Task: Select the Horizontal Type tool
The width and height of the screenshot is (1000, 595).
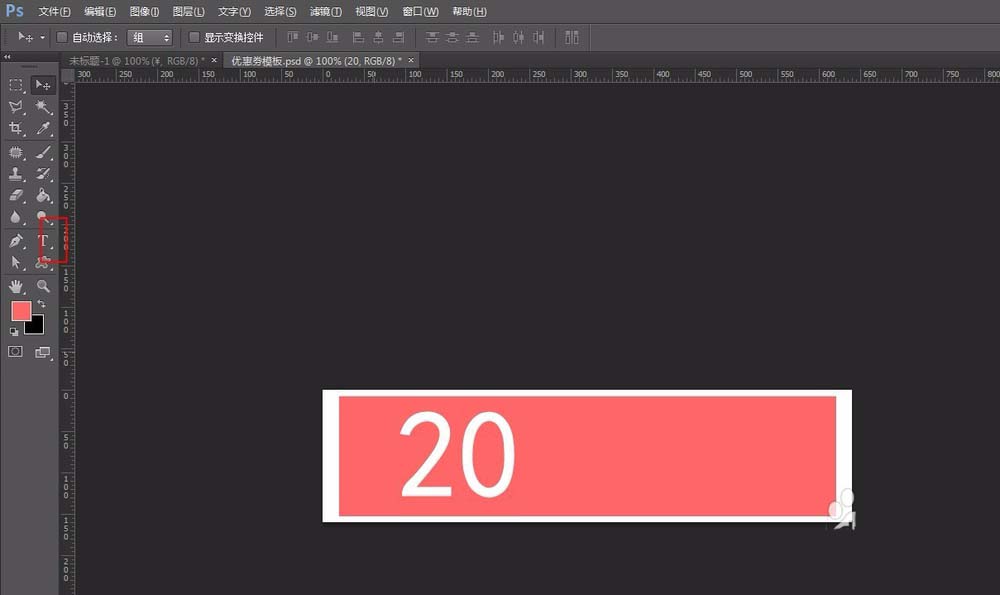Action: tap(43, 241)
